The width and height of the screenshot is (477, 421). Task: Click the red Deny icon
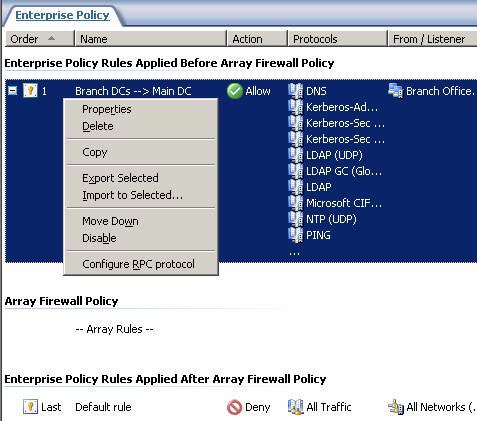234,407
